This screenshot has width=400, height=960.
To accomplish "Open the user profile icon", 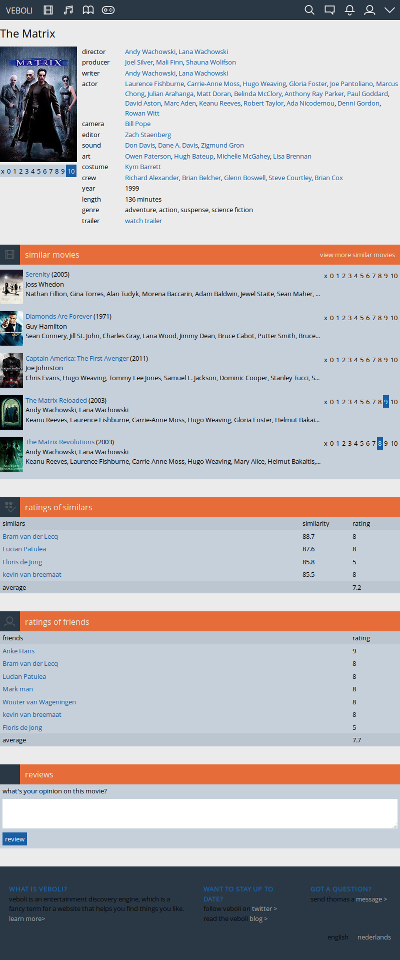I will [x=369, y=10].
